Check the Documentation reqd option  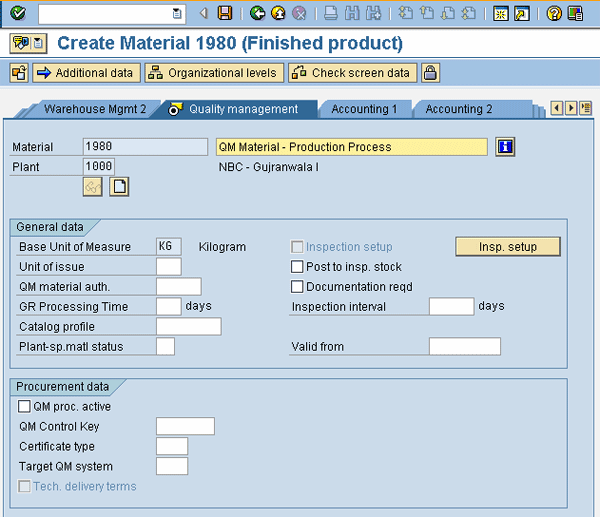pos(297,287)
